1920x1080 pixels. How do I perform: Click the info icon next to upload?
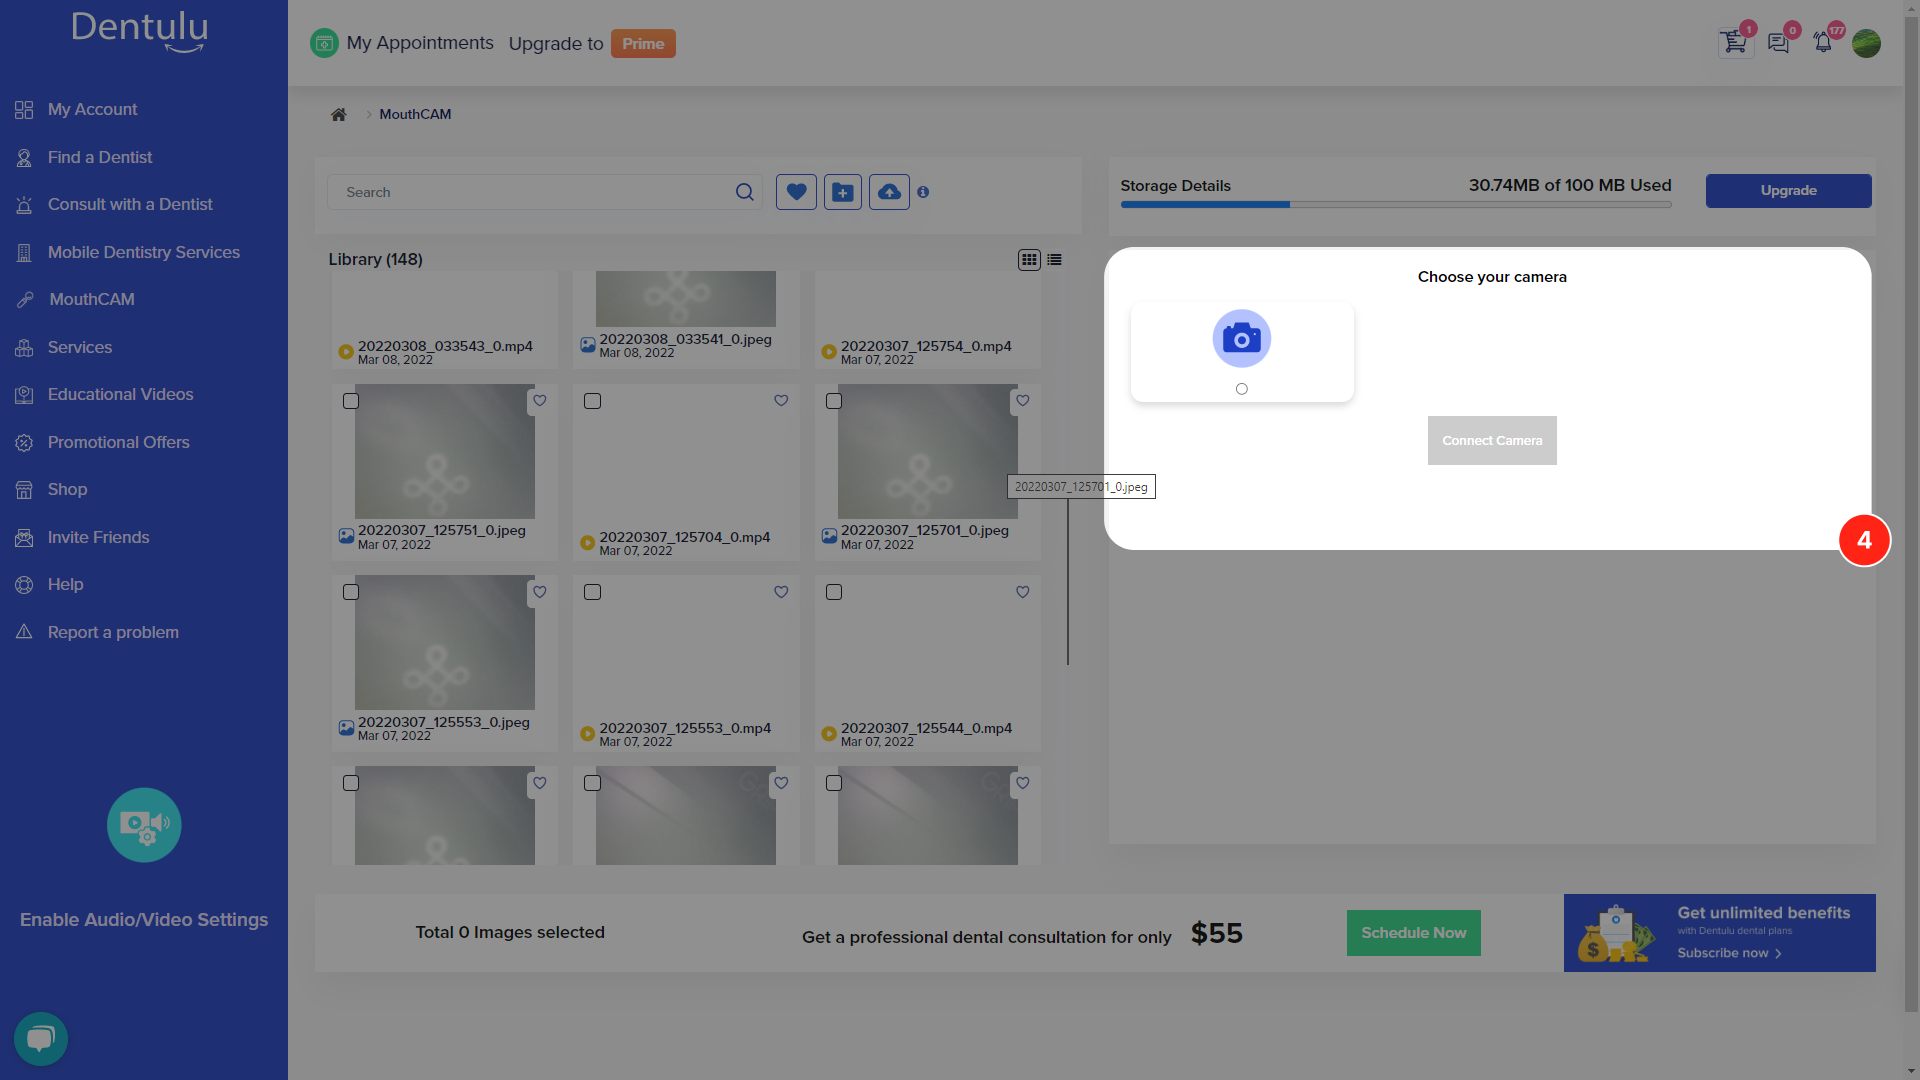coord(923,192)
